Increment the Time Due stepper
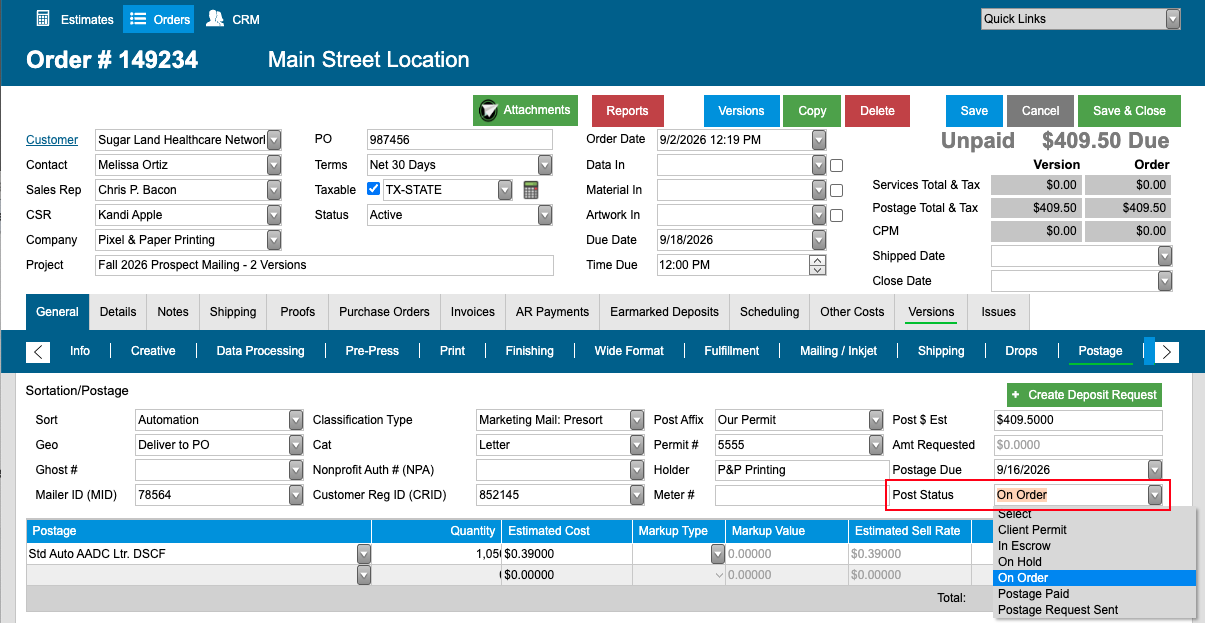 [818, 260]
